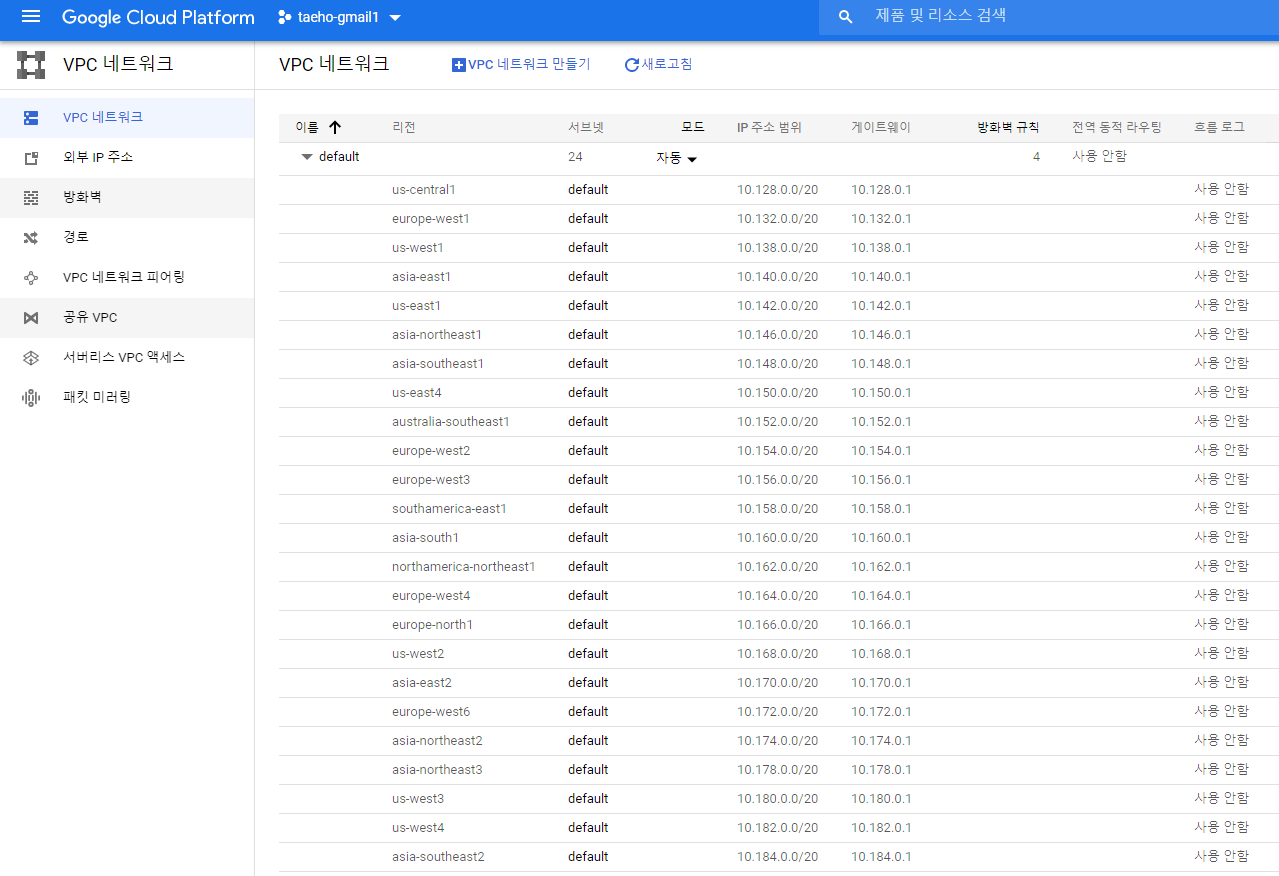Click the search magnifier icon
The width and height of the screenshot is (1279, 876).
[x=845, y=17]
